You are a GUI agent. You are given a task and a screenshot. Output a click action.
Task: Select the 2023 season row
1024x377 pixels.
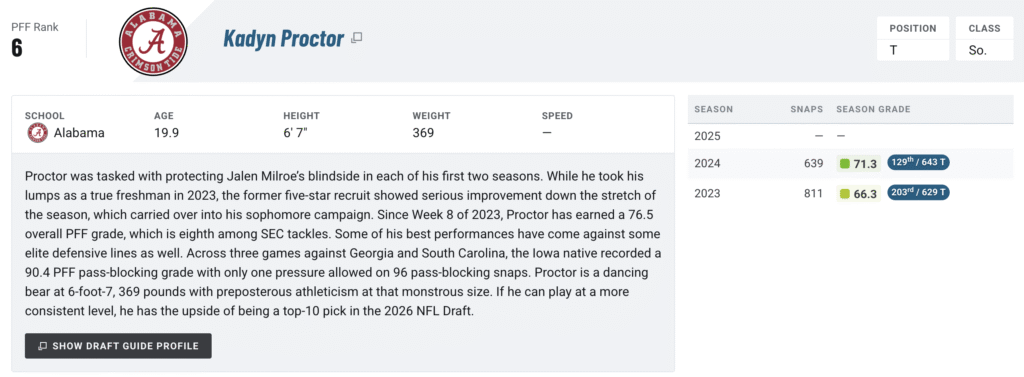coord(851,193)
